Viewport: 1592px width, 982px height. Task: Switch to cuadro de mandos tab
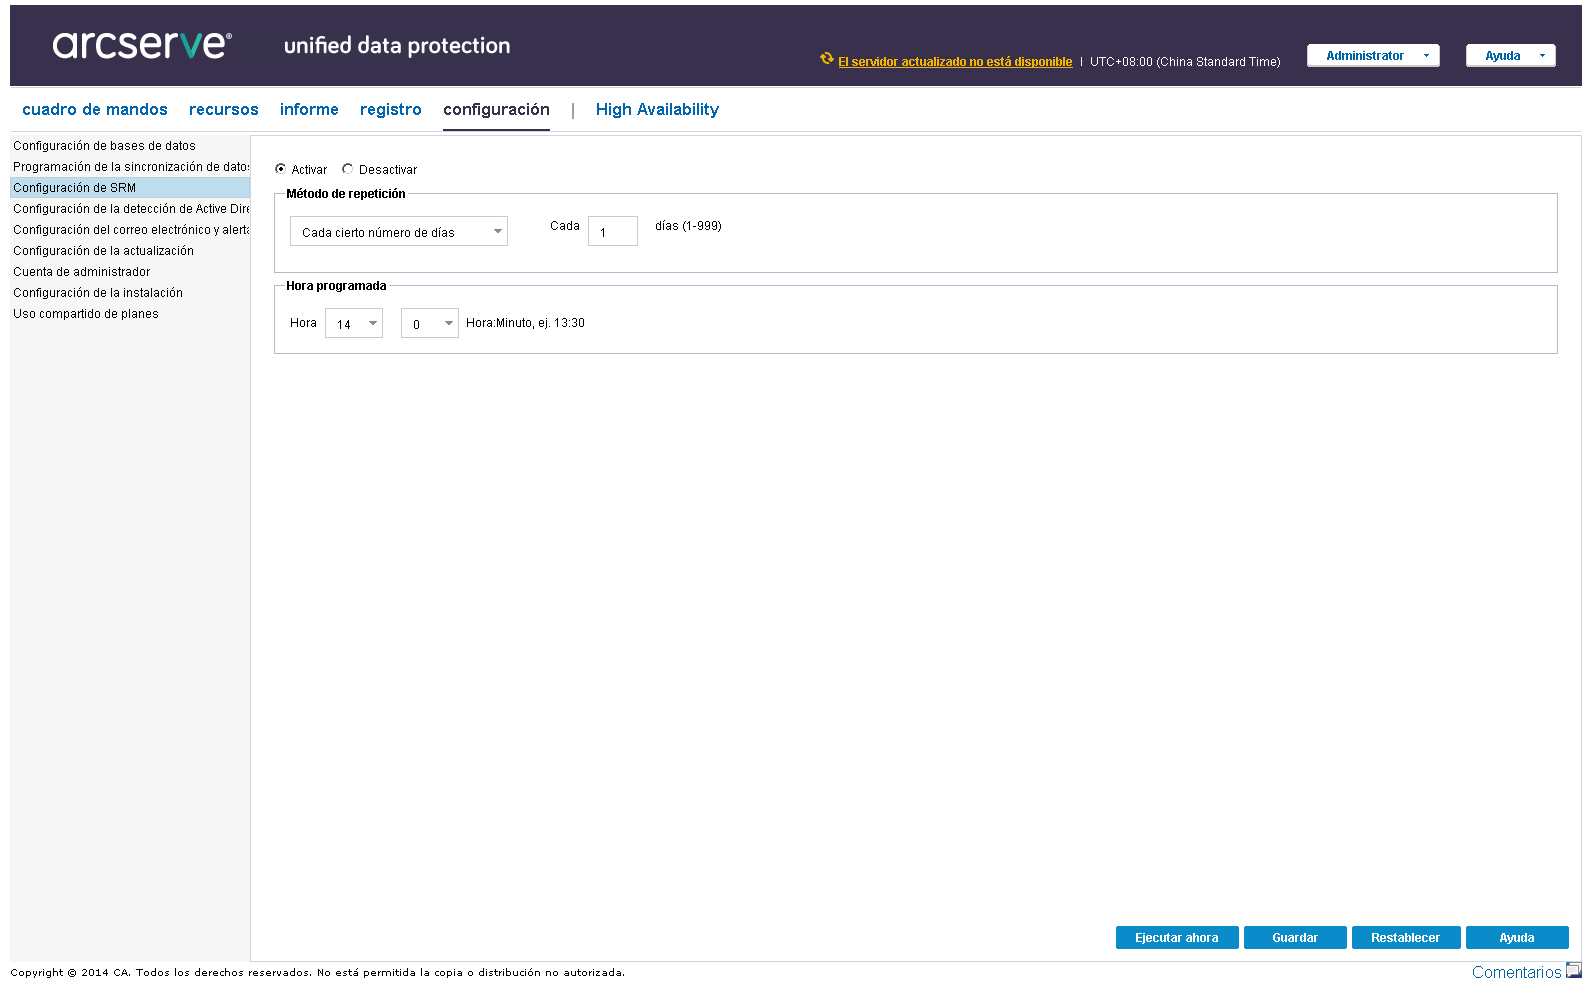click(x=95, y=110)
